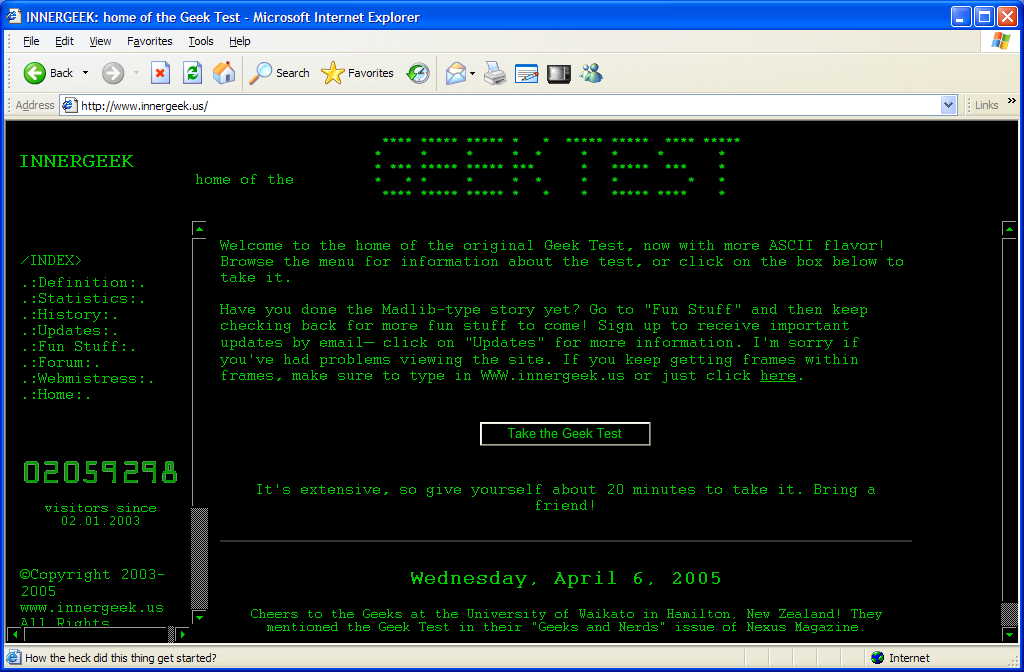Refresh the page with the green arrows icon
Screen dimensions: 1024x672
coord(192,73)
